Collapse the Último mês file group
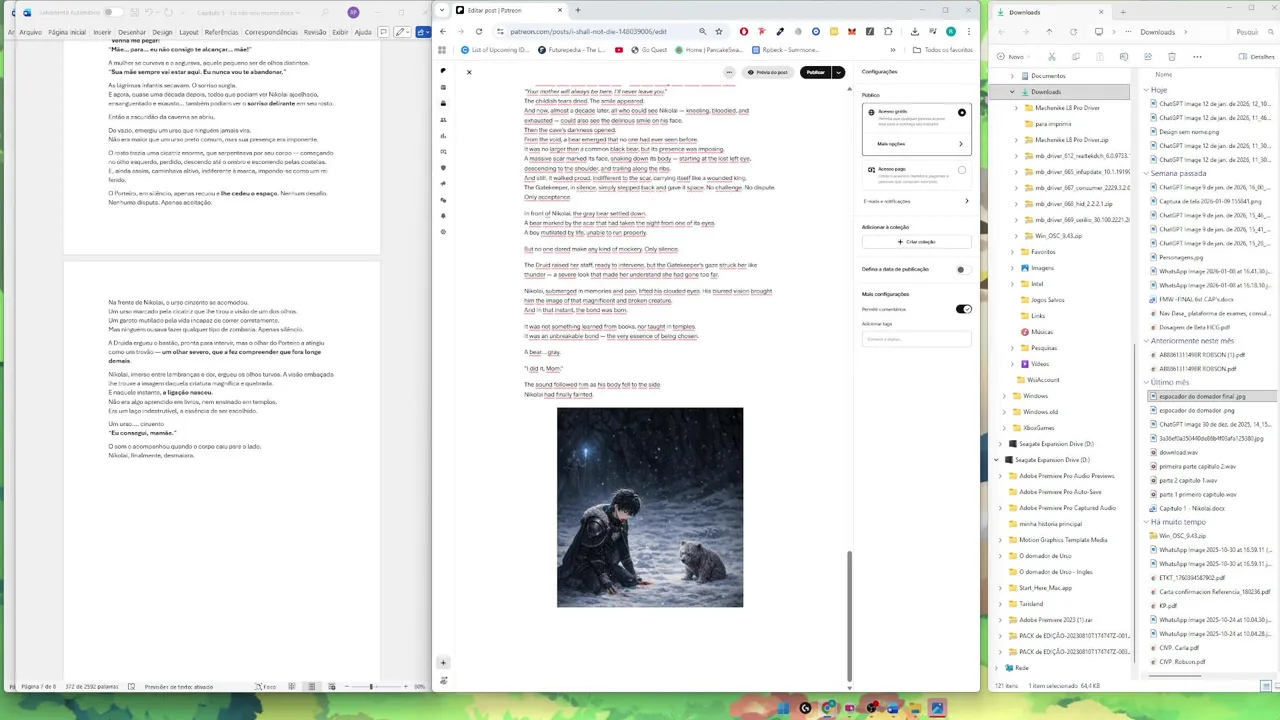This screenshot has width=1280, height=720. pyautogui.click(x=1147, y=382)
